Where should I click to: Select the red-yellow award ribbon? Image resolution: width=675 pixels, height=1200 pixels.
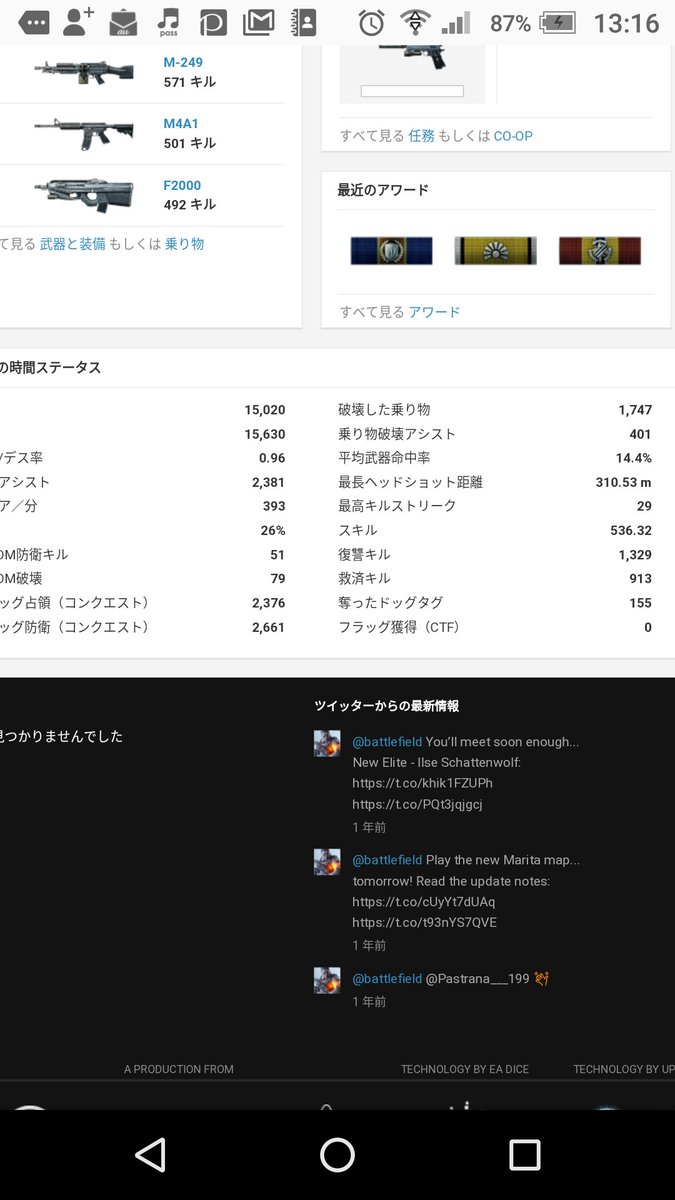coord(599,250)
